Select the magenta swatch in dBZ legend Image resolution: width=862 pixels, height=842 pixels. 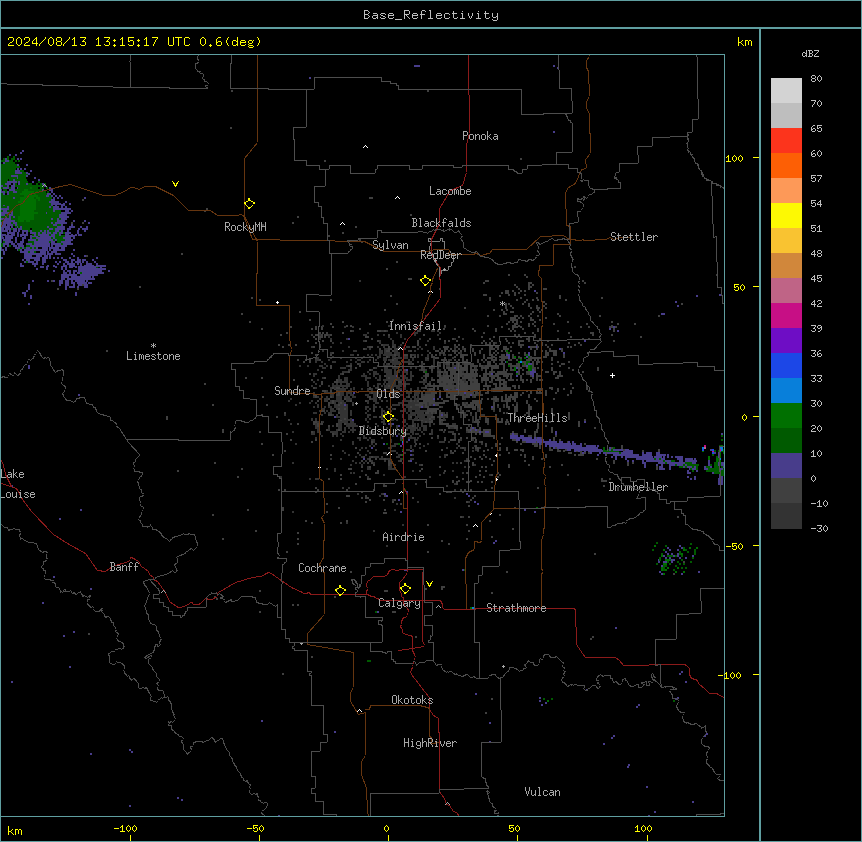click(786, 315)
